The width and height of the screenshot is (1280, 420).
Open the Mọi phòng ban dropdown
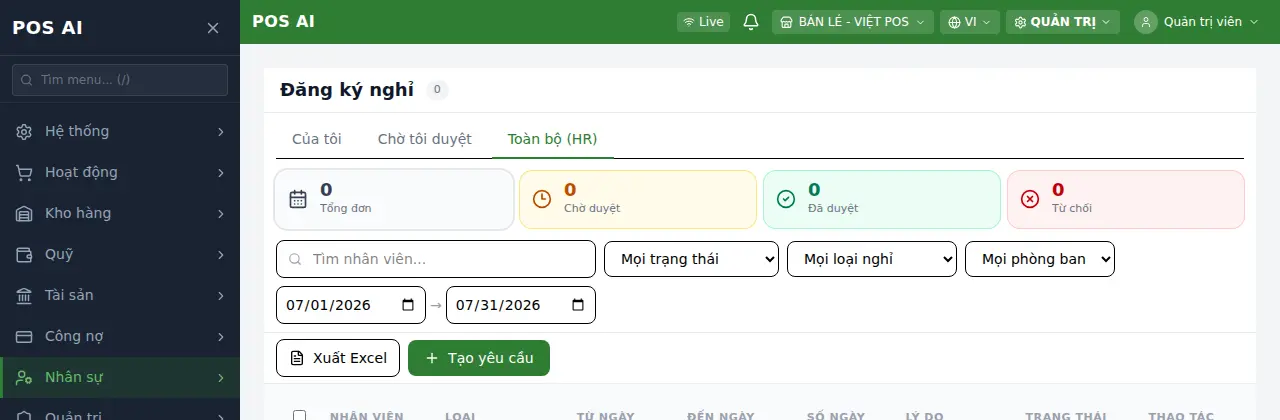1040,259
